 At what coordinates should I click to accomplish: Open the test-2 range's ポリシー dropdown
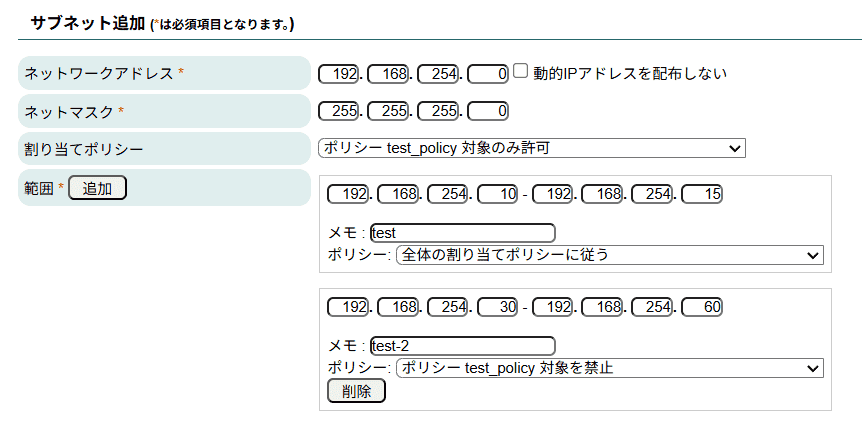click(610, 368)
